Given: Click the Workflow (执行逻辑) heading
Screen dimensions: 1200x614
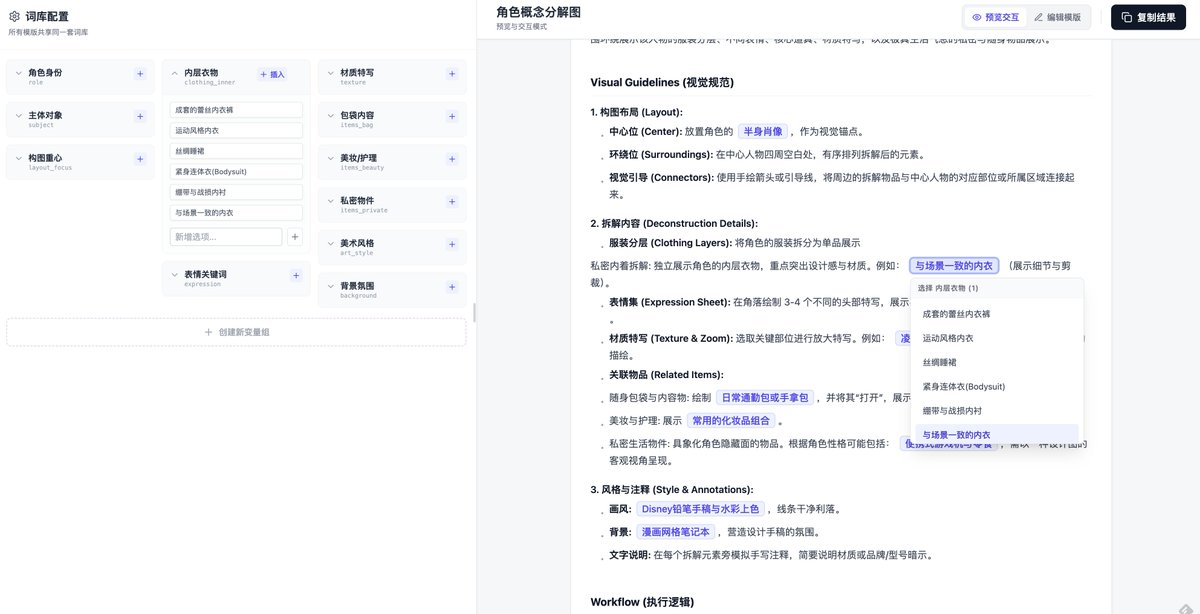Looking at the screenshot, I should 642,602.
